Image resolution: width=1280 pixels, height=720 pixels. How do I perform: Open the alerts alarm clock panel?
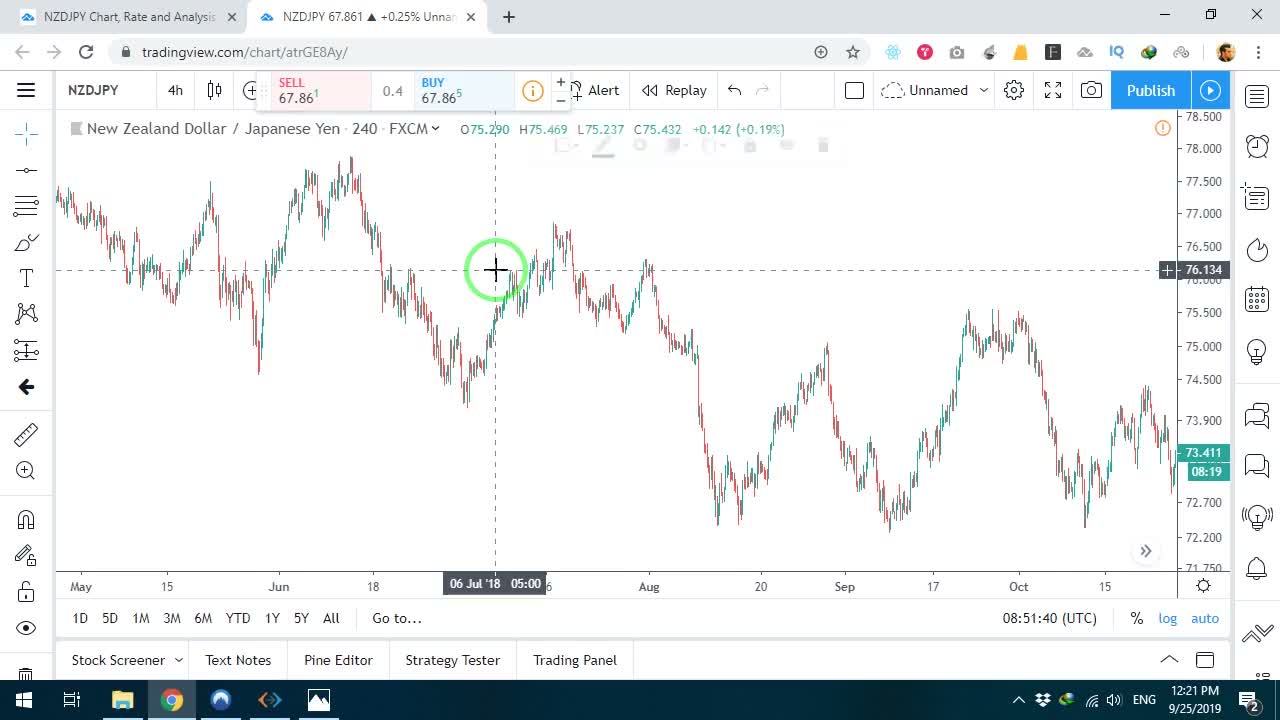1257,146
